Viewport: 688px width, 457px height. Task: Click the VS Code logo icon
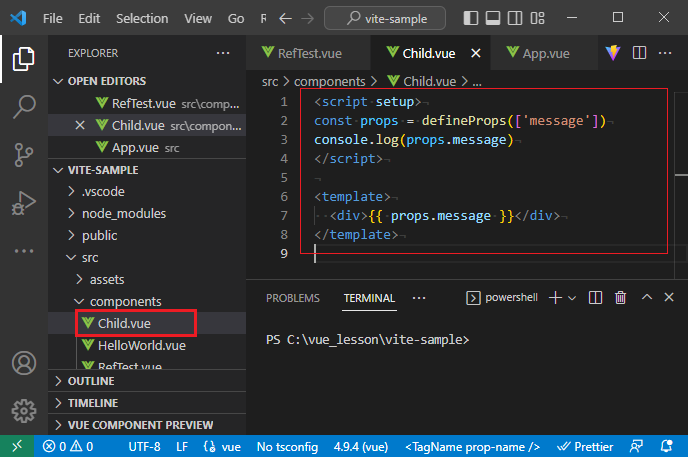tap(18, 18)
